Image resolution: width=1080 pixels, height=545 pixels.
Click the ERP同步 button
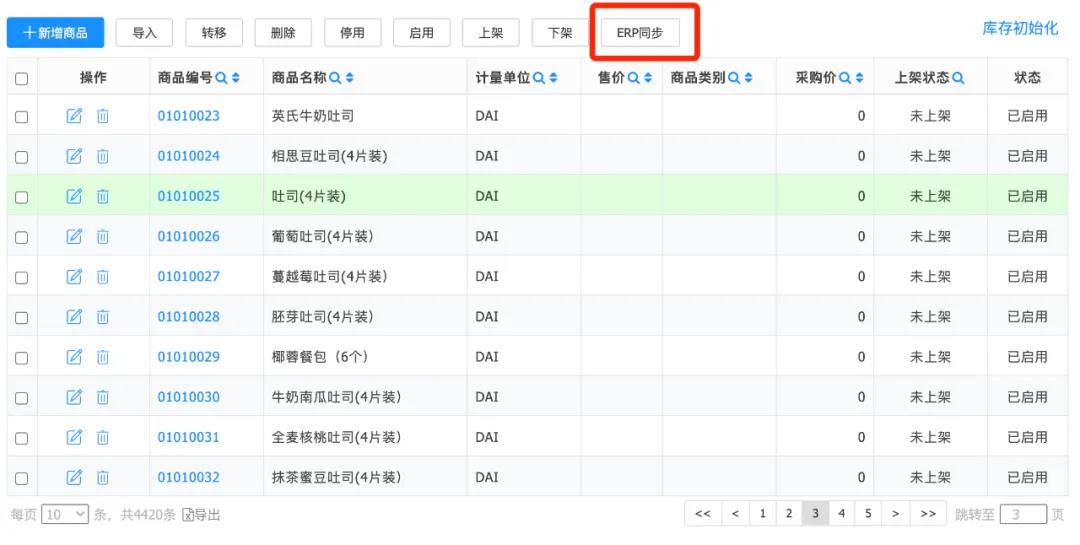pyautogui.click(x=640, y=32)
